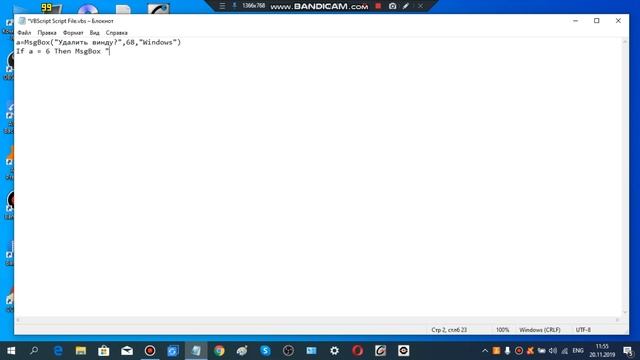Viewport: 640px width, 360px height.
Task: Click the vertical scrollbar of Notepad
Action: pos(625,176)
